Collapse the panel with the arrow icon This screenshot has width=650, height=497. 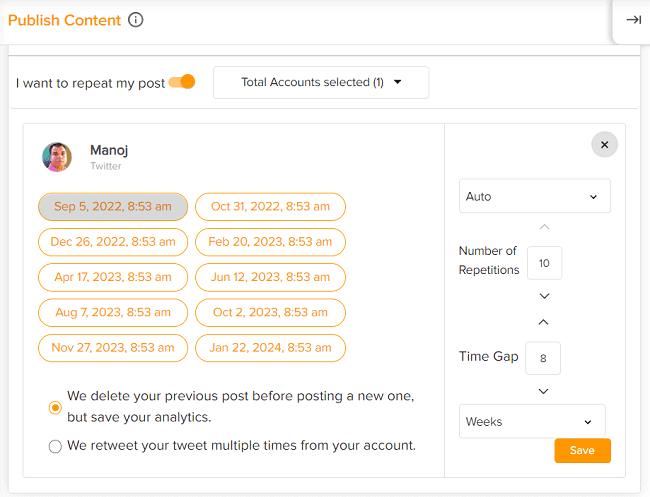[633, 20]
